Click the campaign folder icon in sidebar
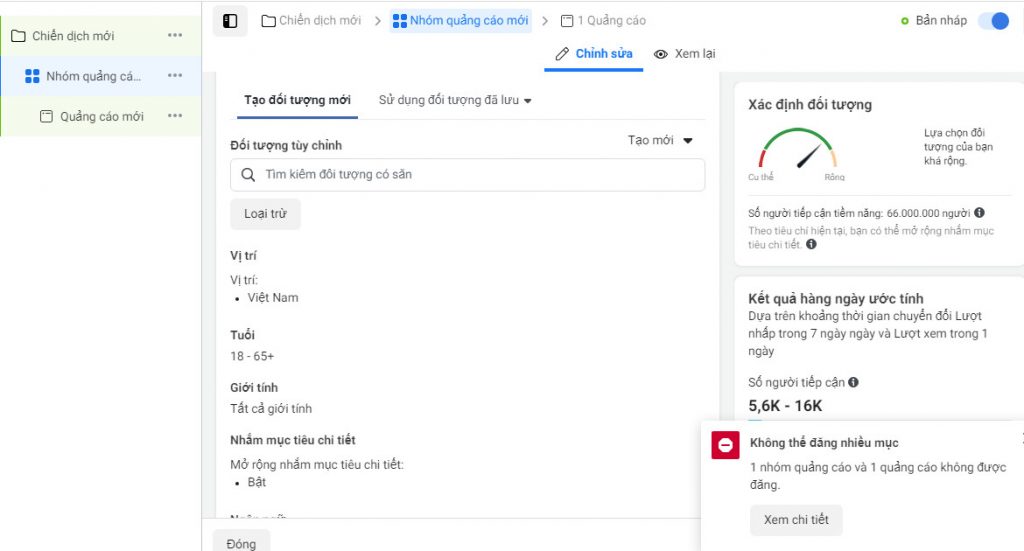The image size is (1024, 551). pyautogui.click(x=18, y=36)
